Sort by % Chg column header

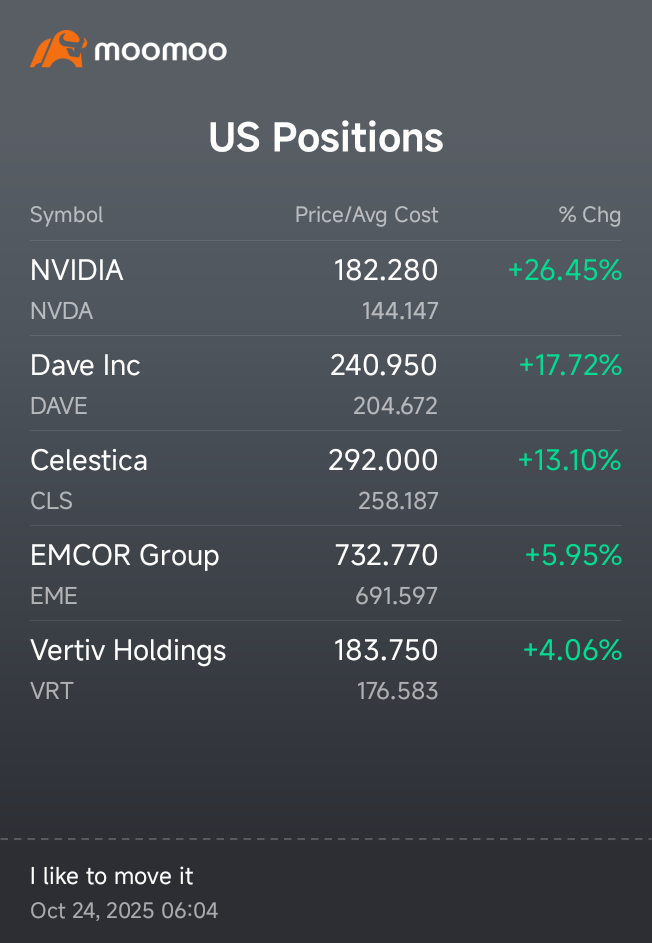click(590, 215)
